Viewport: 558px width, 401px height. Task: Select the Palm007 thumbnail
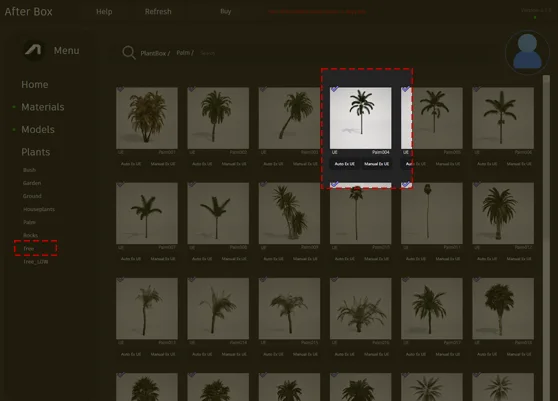tap(147, 213)
